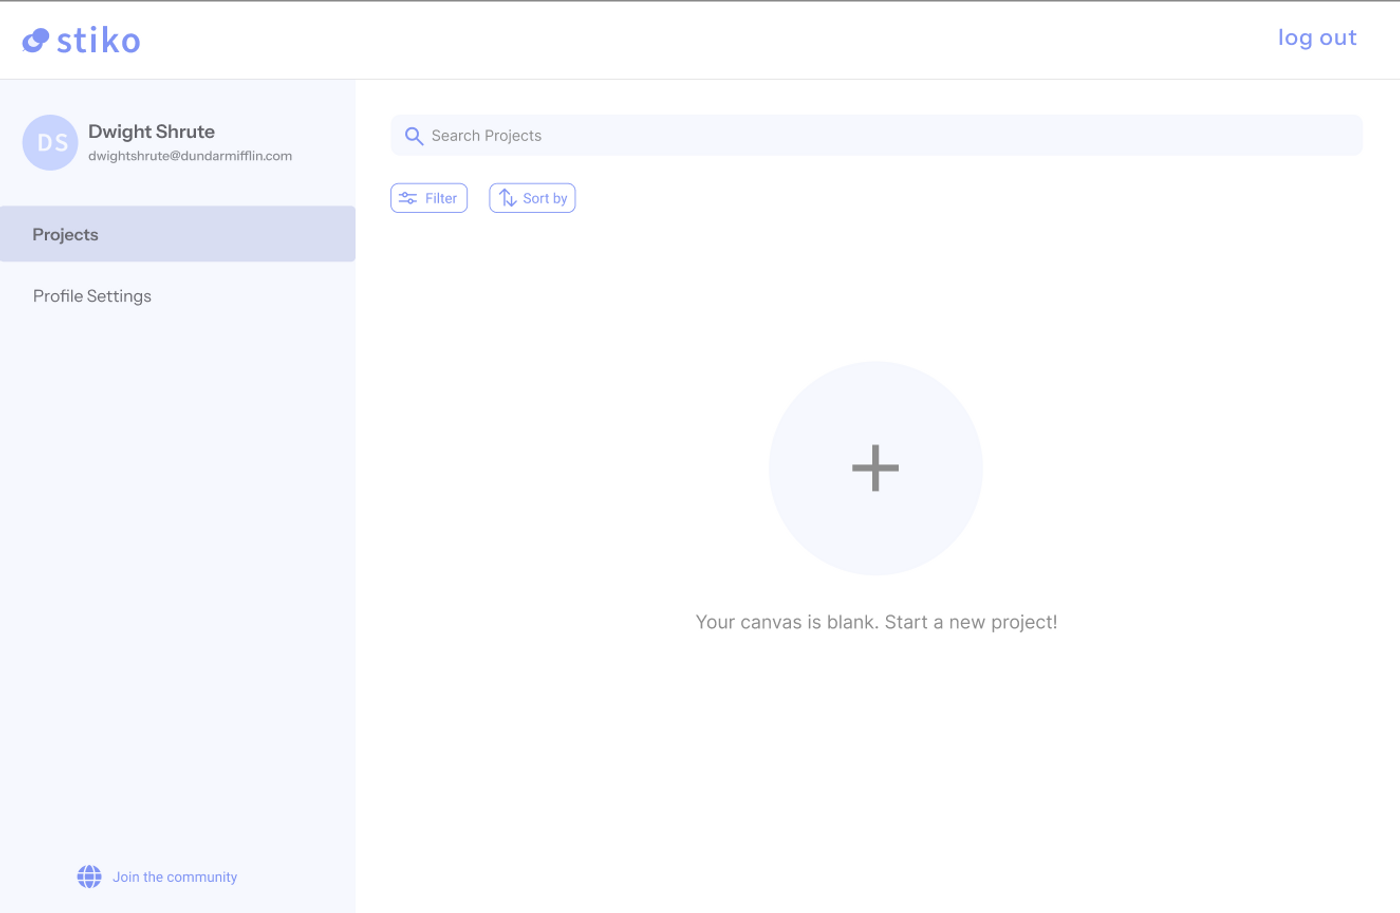The width and height of the screenshot is (1400, 913).
Task: Click the search magnifier icon
Action: (414, 136)
